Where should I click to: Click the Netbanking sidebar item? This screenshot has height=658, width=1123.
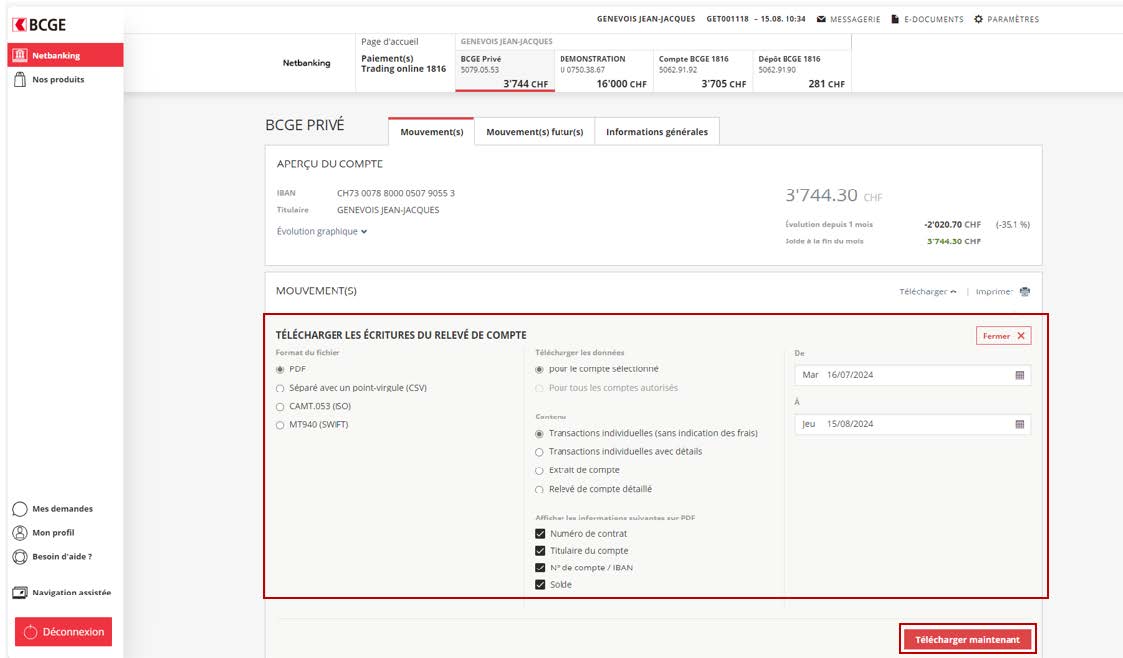click(x=65, y=55)
